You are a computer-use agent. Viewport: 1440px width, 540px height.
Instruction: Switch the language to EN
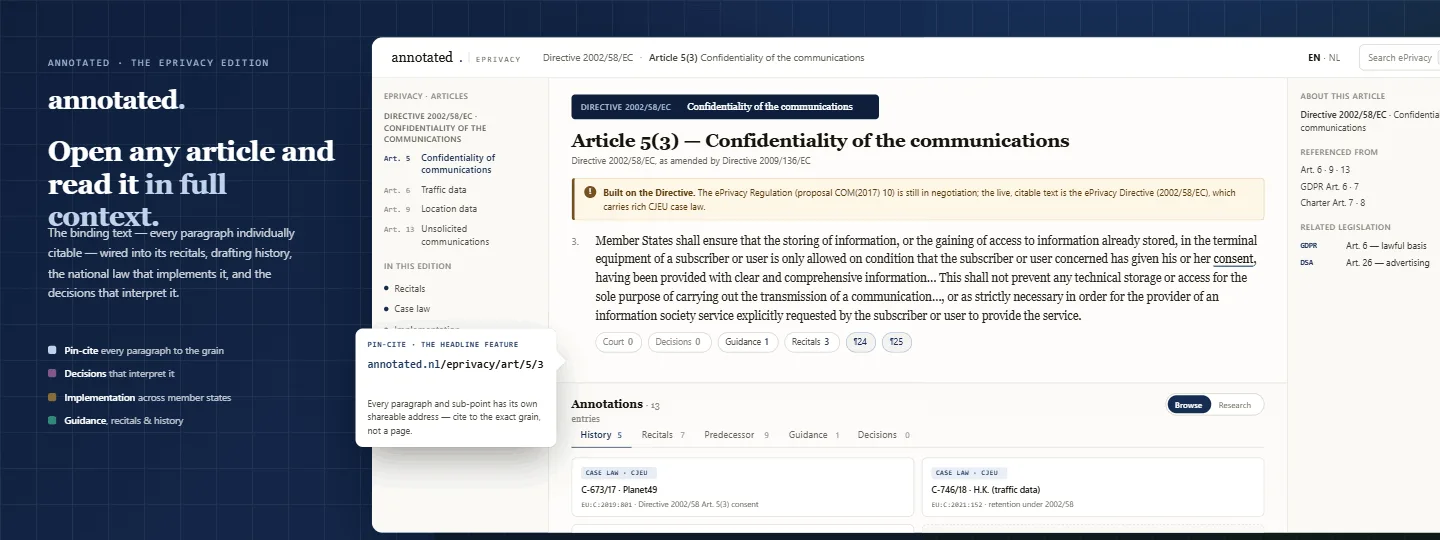[x=1314, y=58]
